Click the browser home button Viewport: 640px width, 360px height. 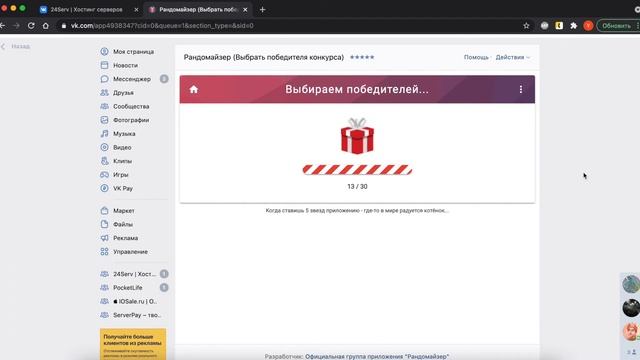coord(46,26)
